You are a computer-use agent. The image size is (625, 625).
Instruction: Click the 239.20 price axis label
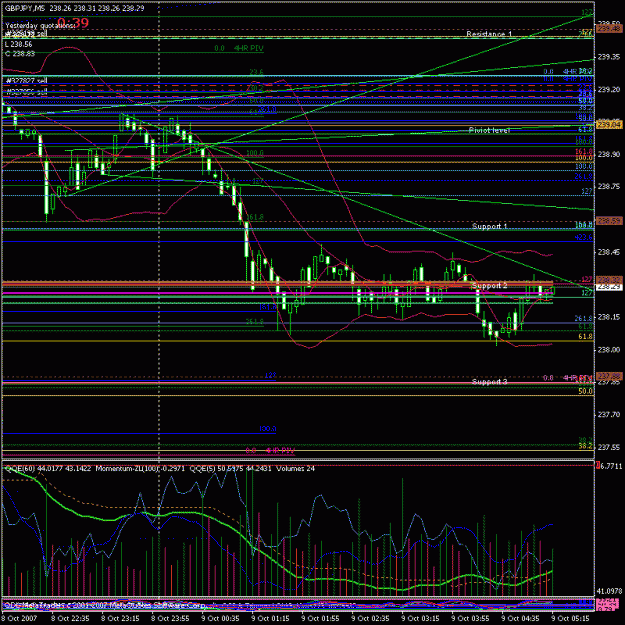click(x=609, y=90)
